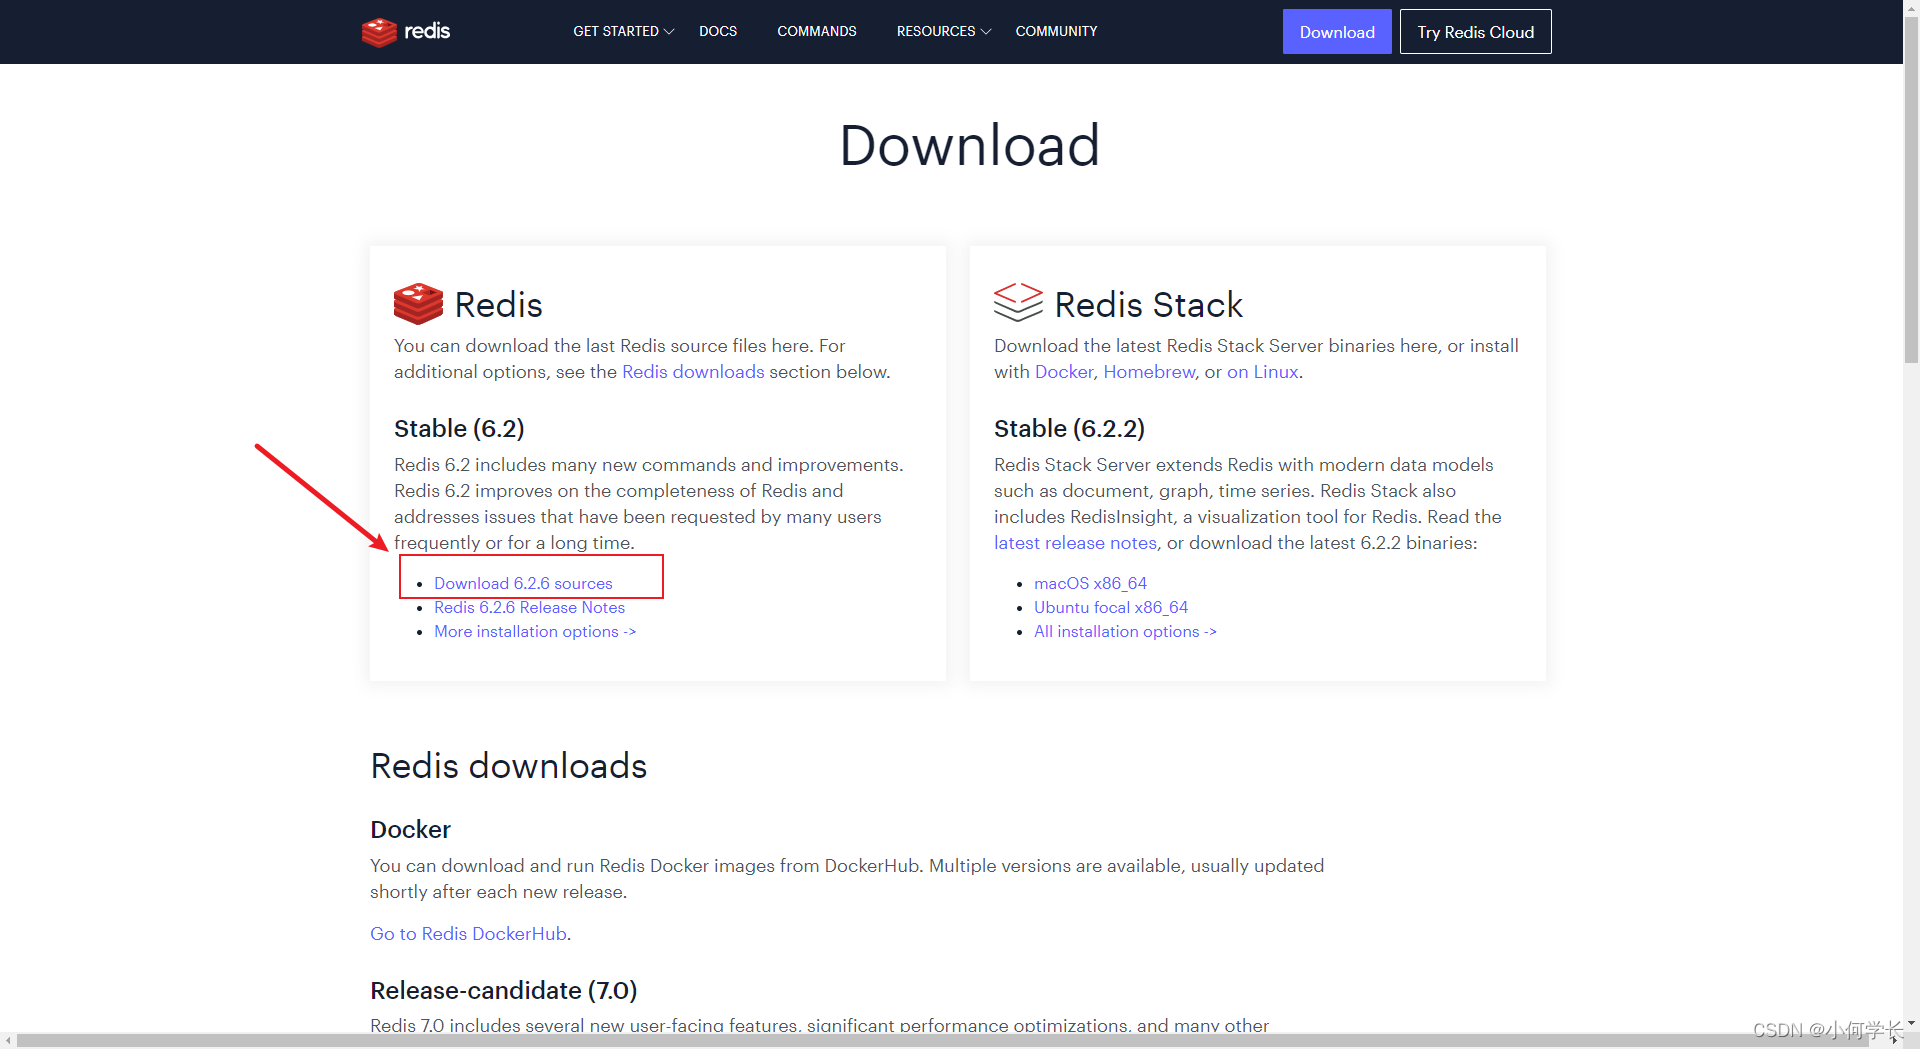
Task: Click Download 6.2.6 sources link
Action: point(523,583)
